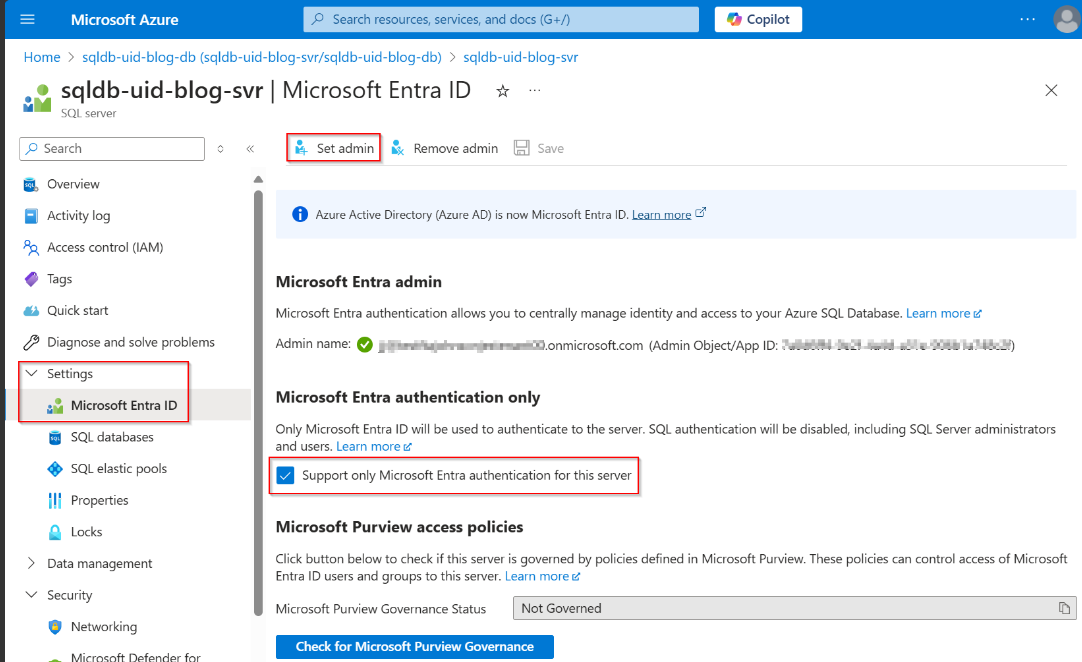Click the sidebar Search box
Screen dimensions: 1082x662
pos(112,148)
